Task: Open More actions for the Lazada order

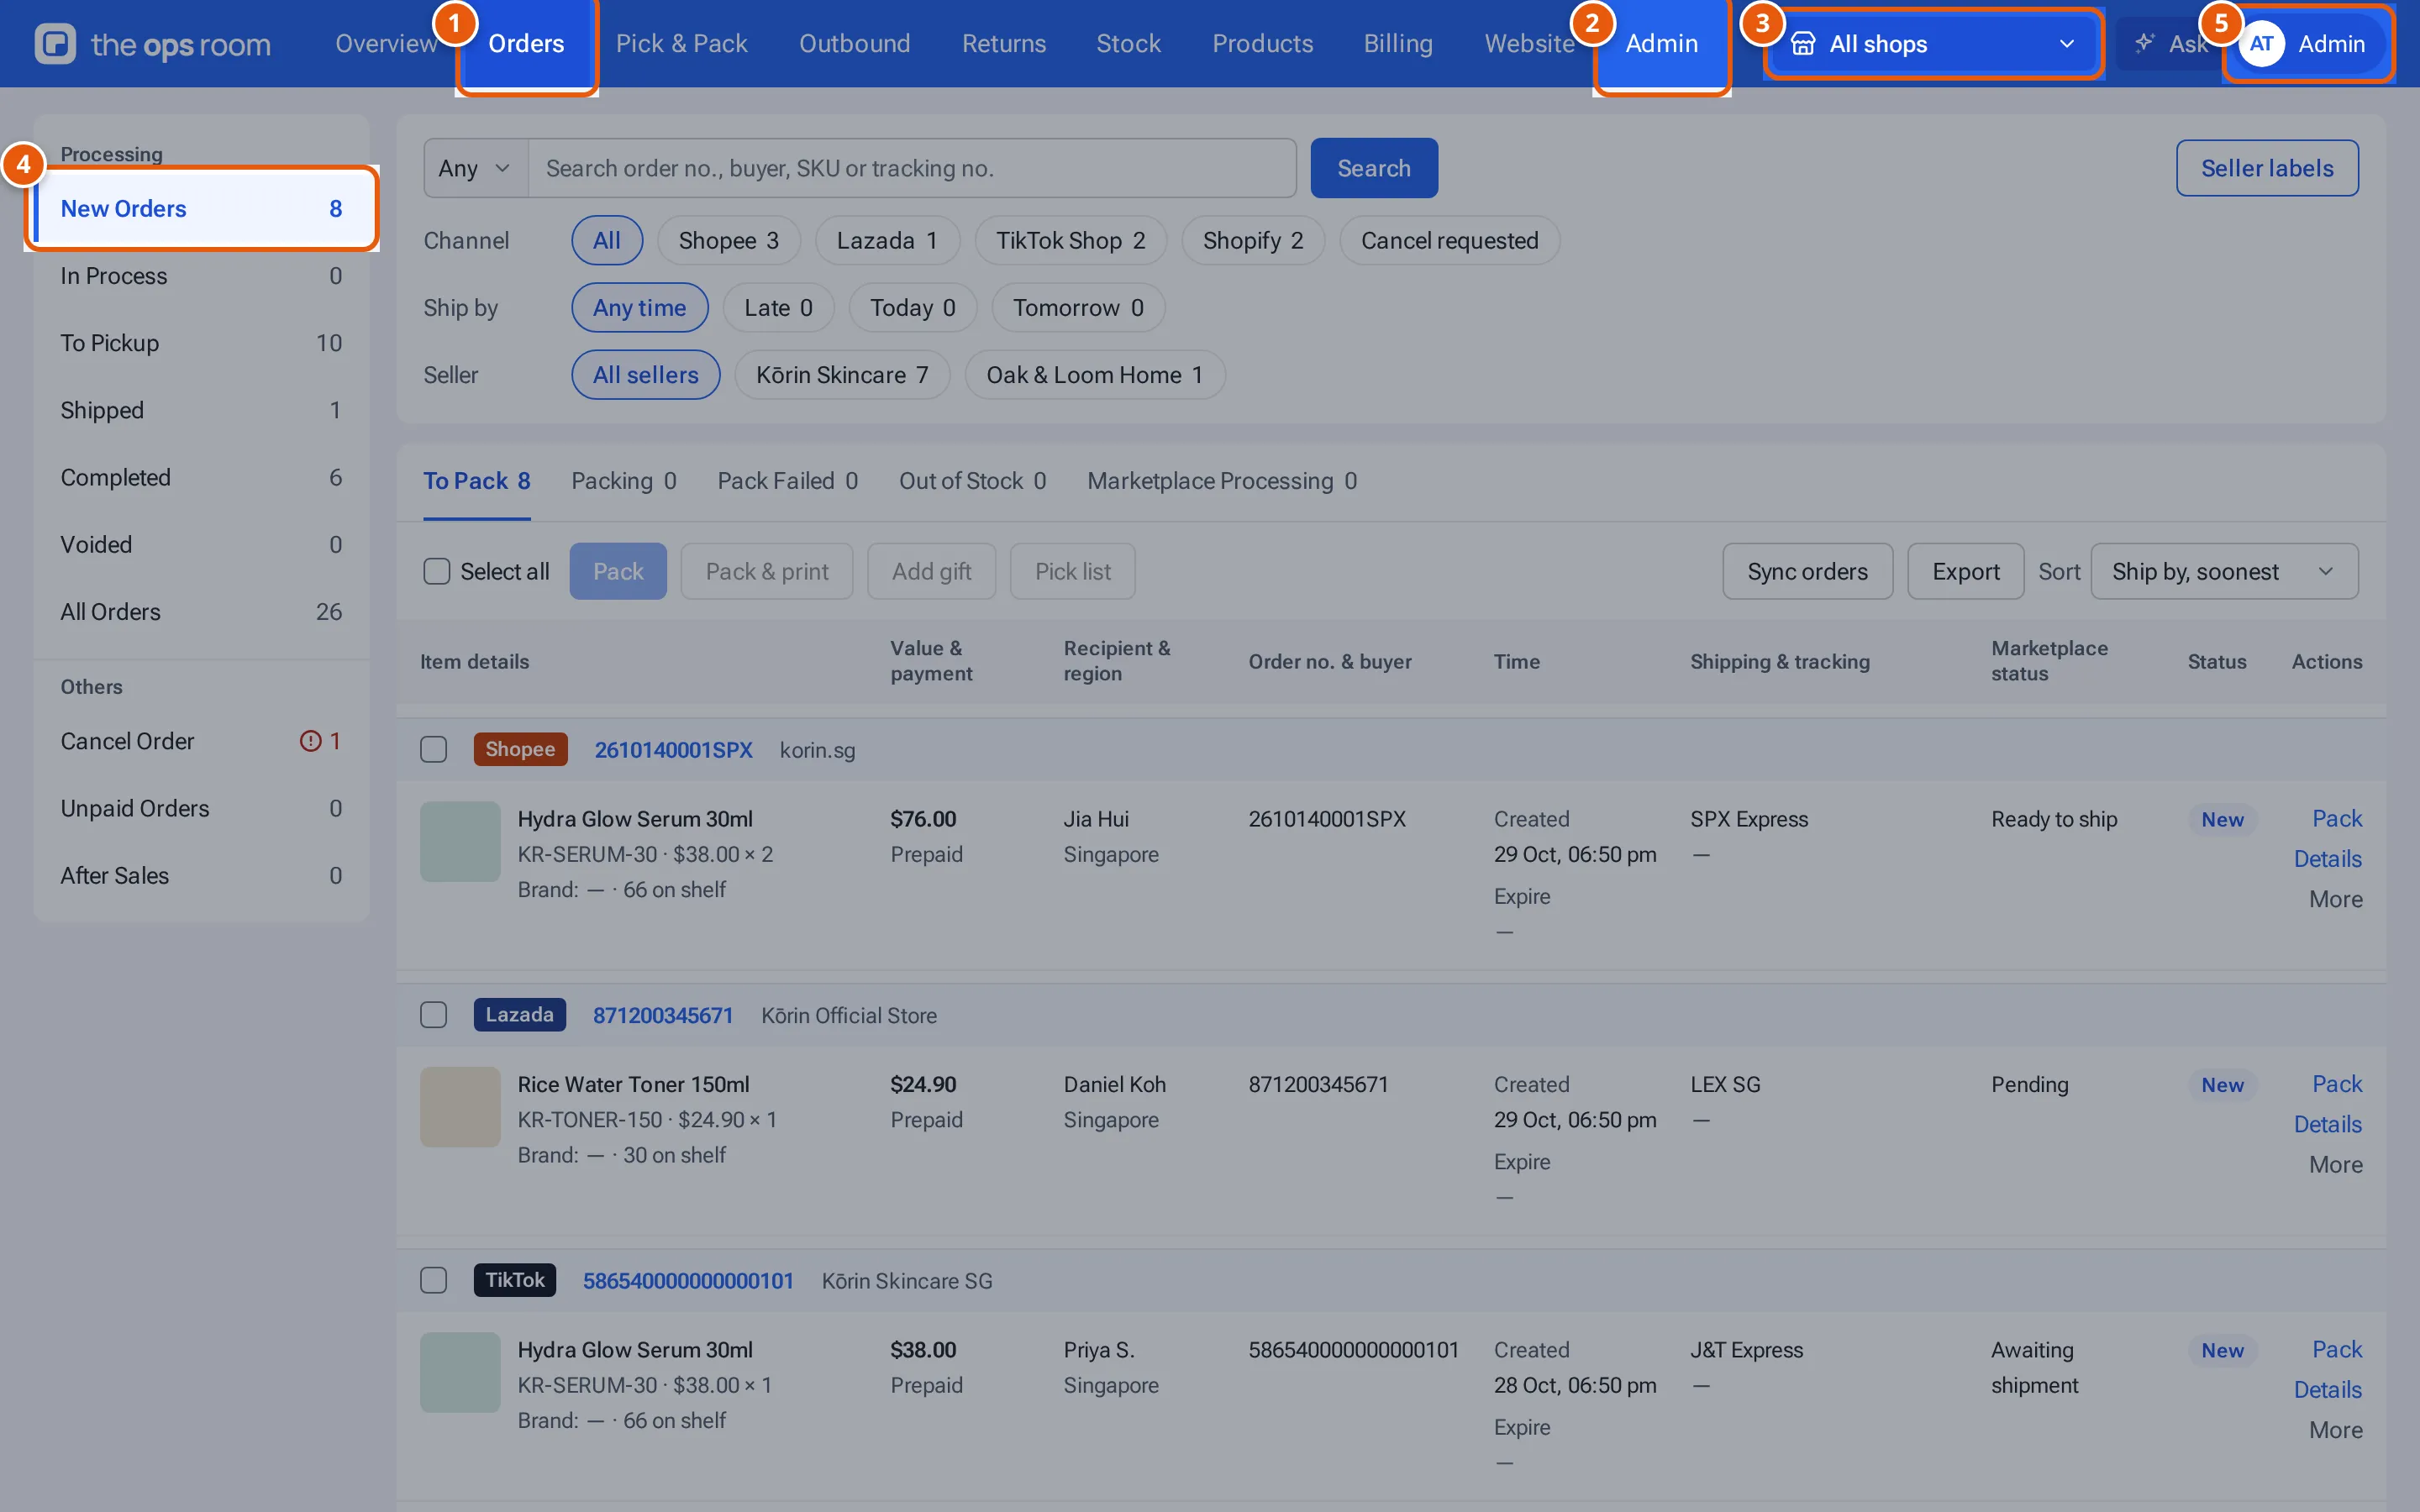Action: point(2335,1164)
